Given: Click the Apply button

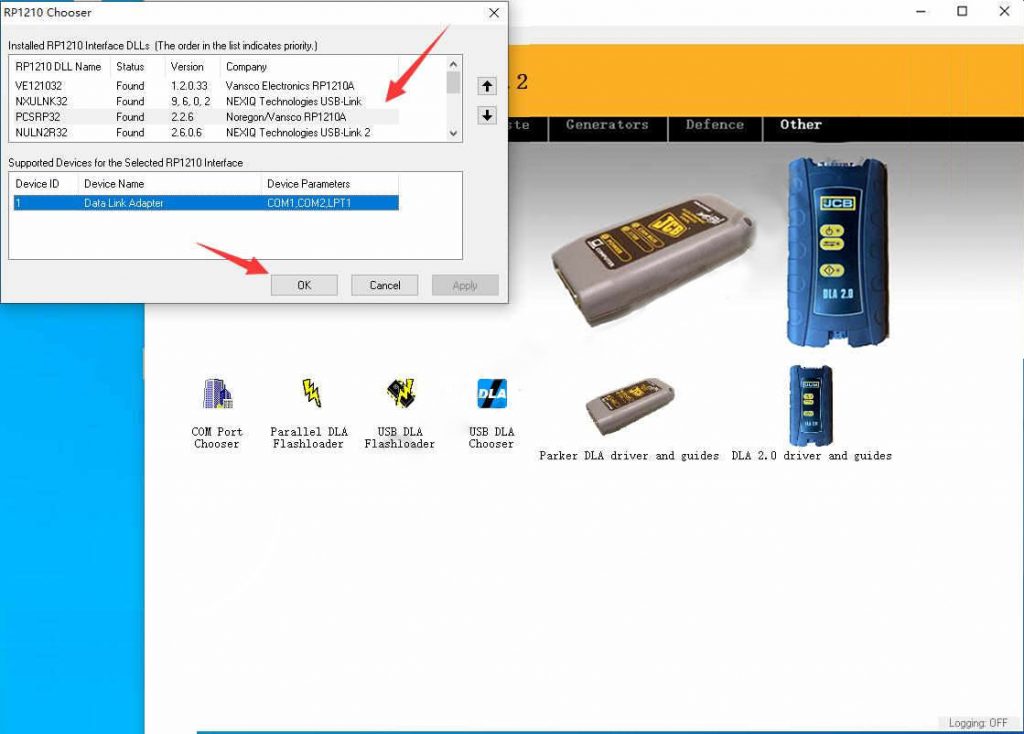Looking at the screenshot, I should (465, 285).
